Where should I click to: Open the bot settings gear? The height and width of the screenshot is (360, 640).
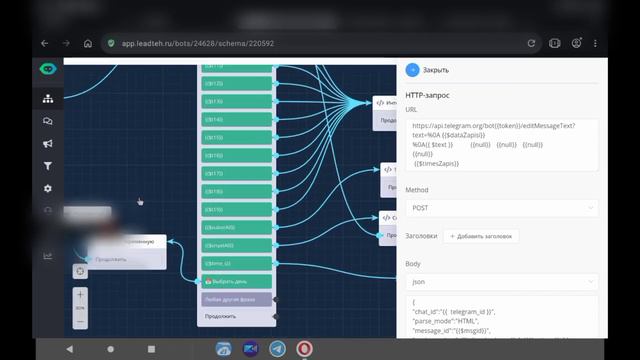[x=48, y=189]
